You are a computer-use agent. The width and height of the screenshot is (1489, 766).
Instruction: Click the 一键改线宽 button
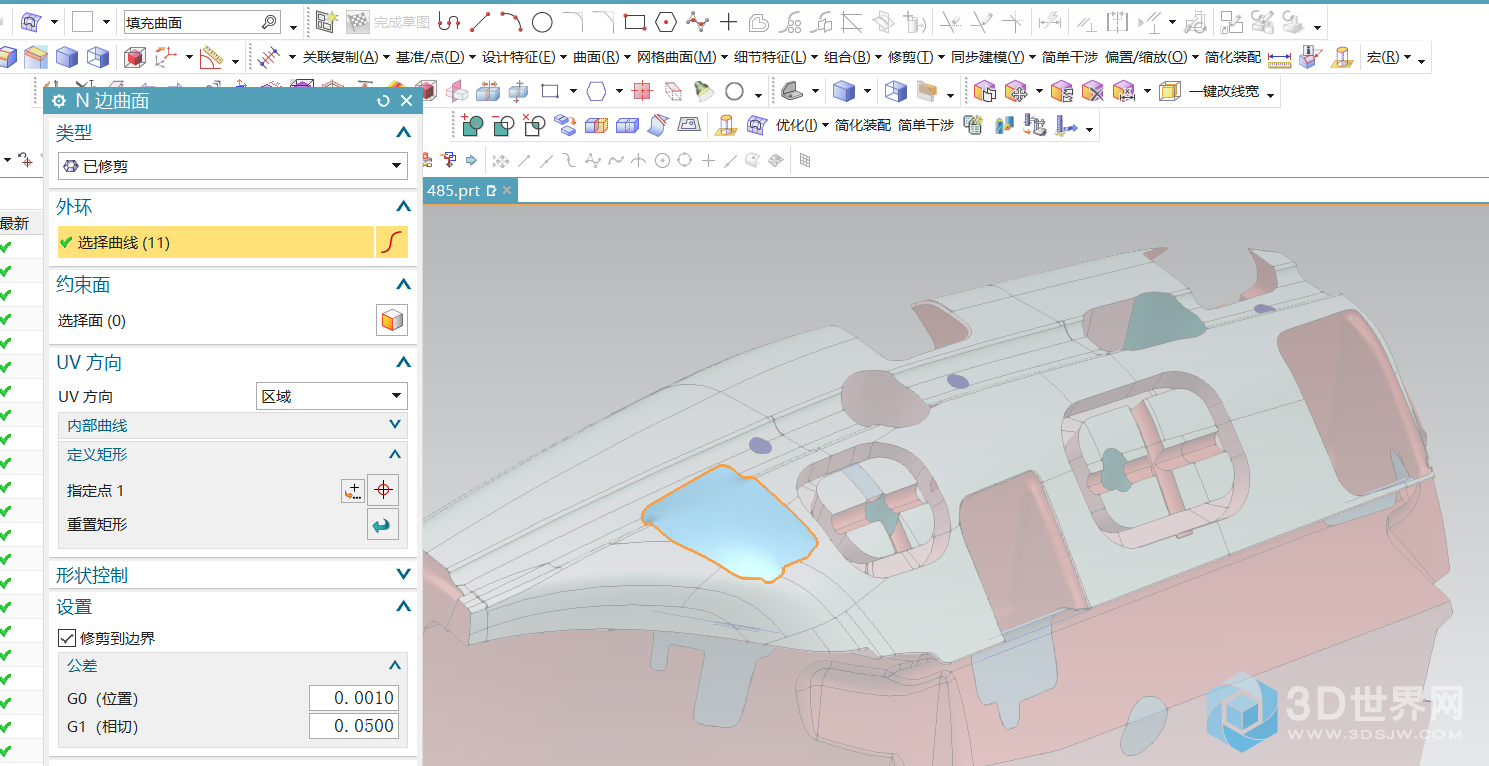pyautogui.click(x=1223, y=92)
